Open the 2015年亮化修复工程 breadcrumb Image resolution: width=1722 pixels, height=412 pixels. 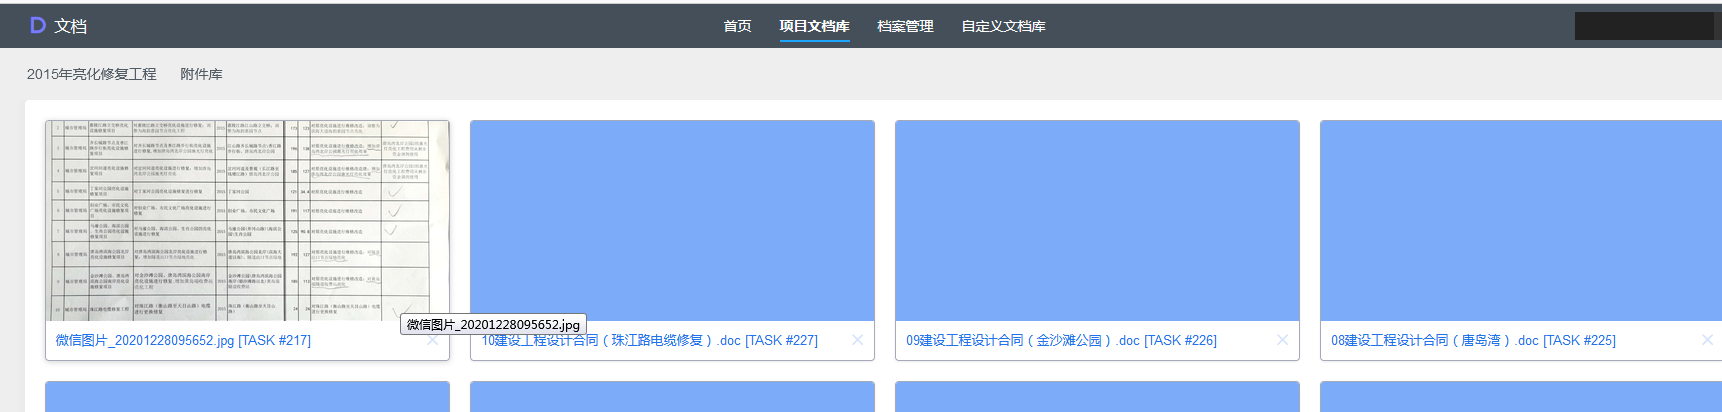pyautogui.click(x=92, y=74)
